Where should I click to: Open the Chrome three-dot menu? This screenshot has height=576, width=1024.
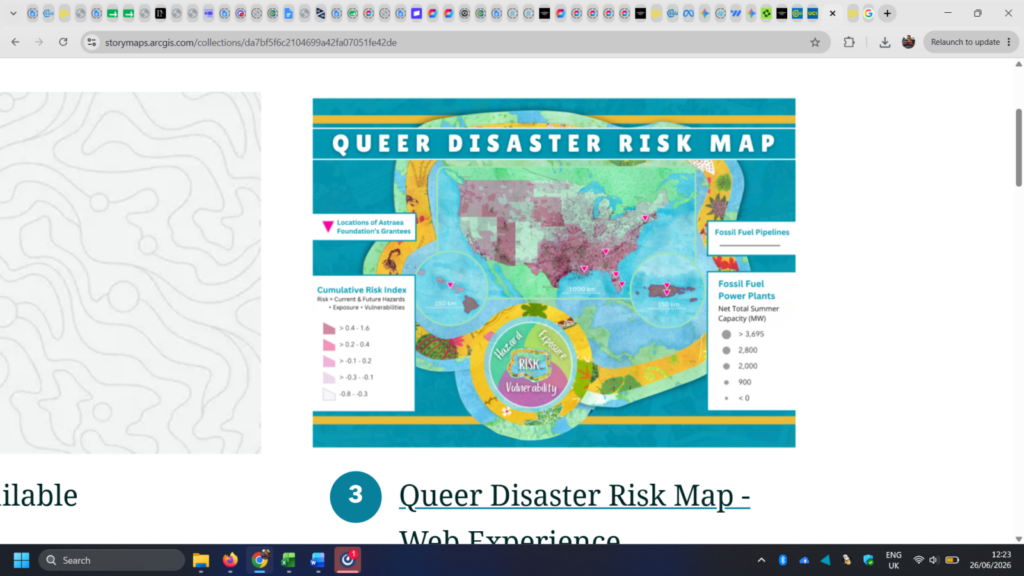(x=1009, y=42)
